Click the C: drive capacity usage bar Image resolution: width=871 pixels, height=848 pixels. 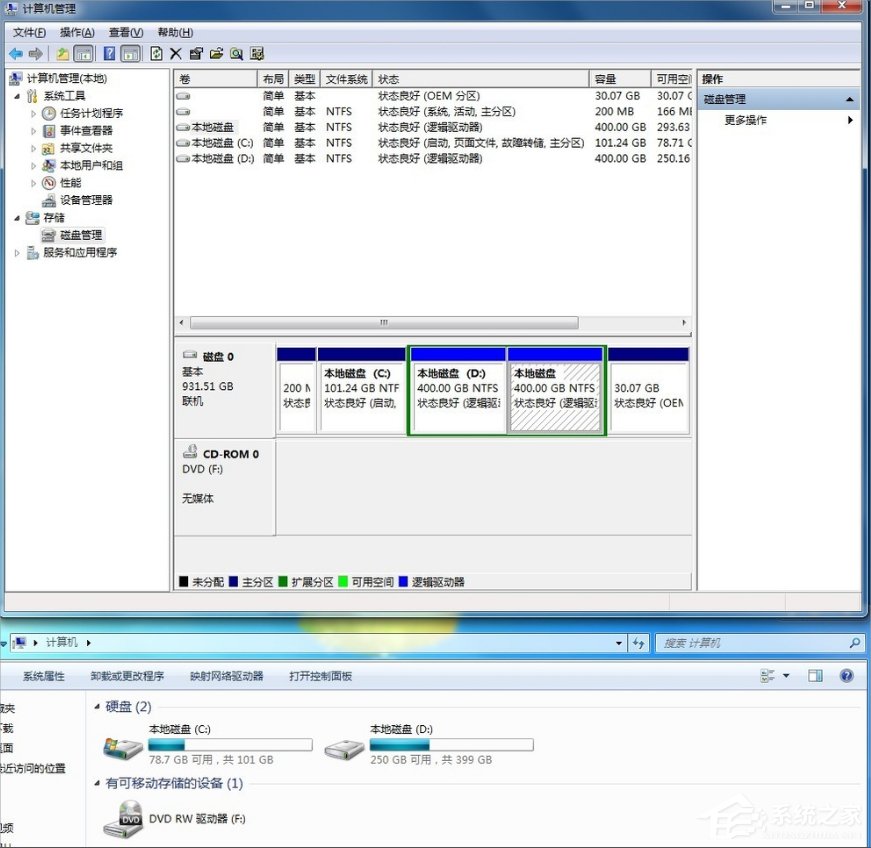230,744
